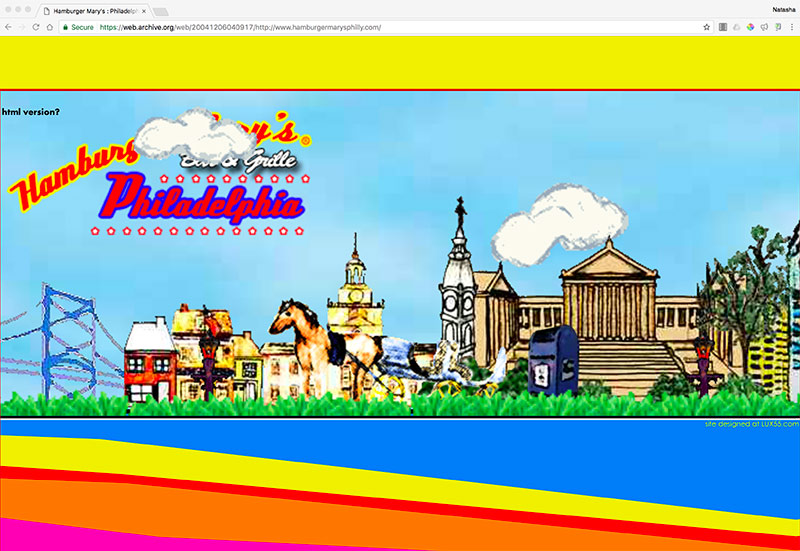800x551 pixels.
Task: Bookmark this page with the star
Action: (x=707, y=27)
